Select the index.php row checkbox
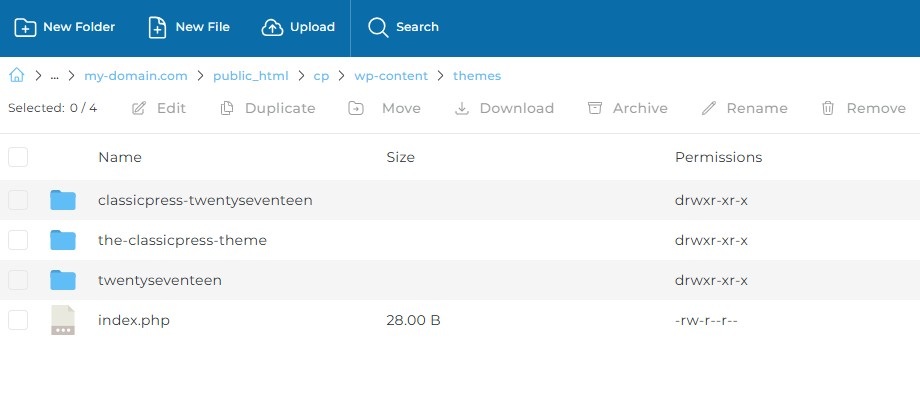Screen dimensions: 920x400 (x=18, y=320)
